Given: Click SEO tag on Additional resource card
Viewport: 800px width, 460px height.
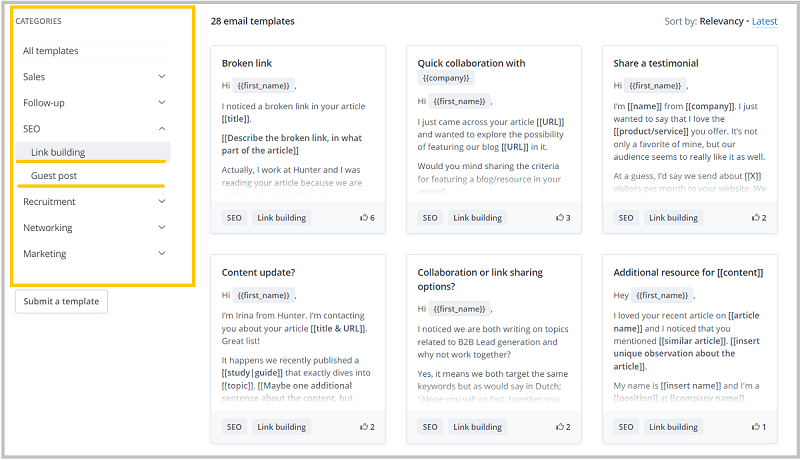Looking at the screenshot, I should [626, 427].
